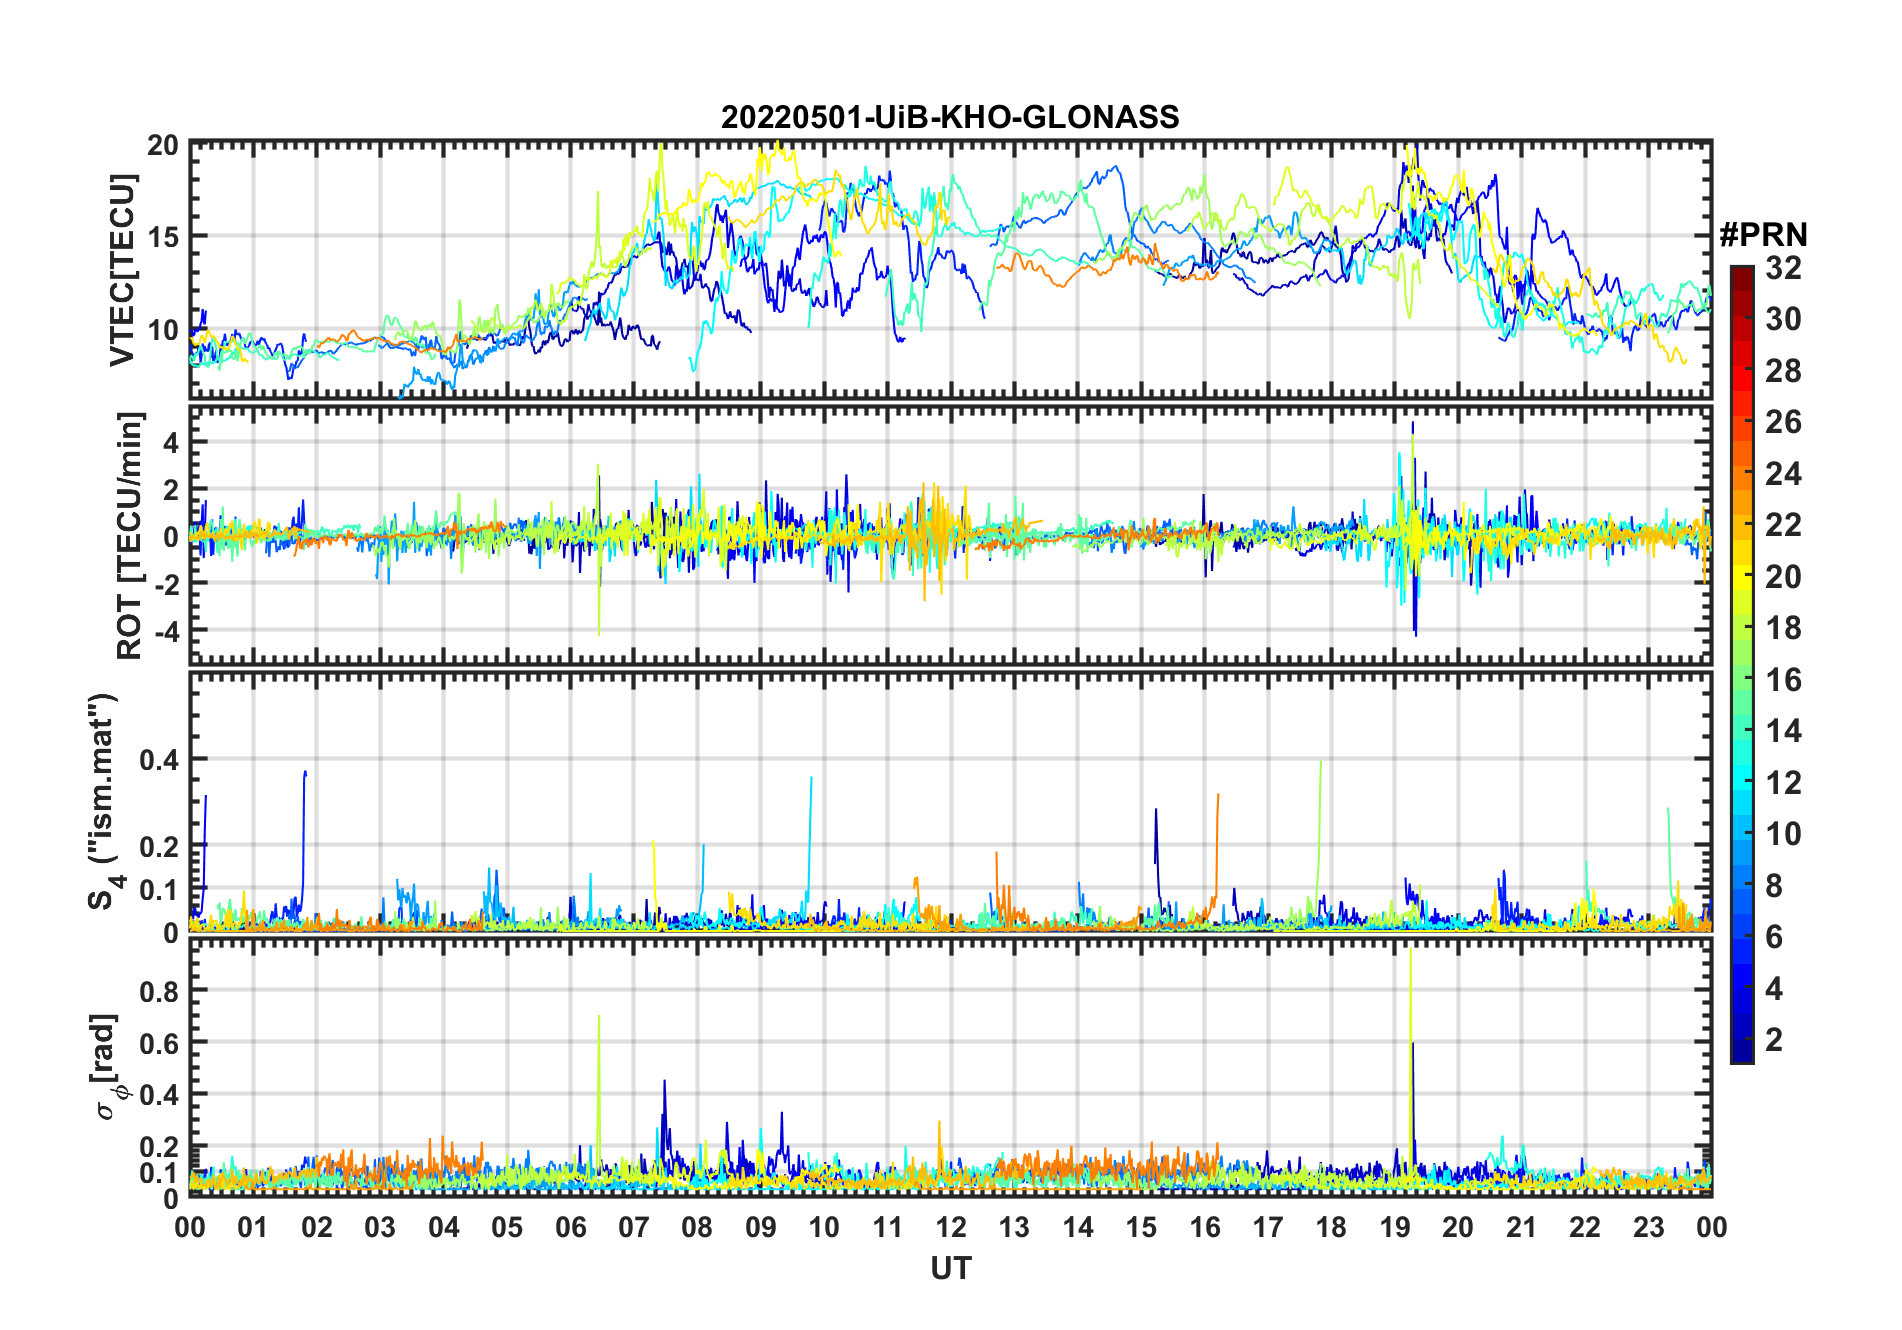The width and height of the screenshot is (1902, 1330).
Task: Click the S4 axis tick label 0.4
Action: point(159,760)
